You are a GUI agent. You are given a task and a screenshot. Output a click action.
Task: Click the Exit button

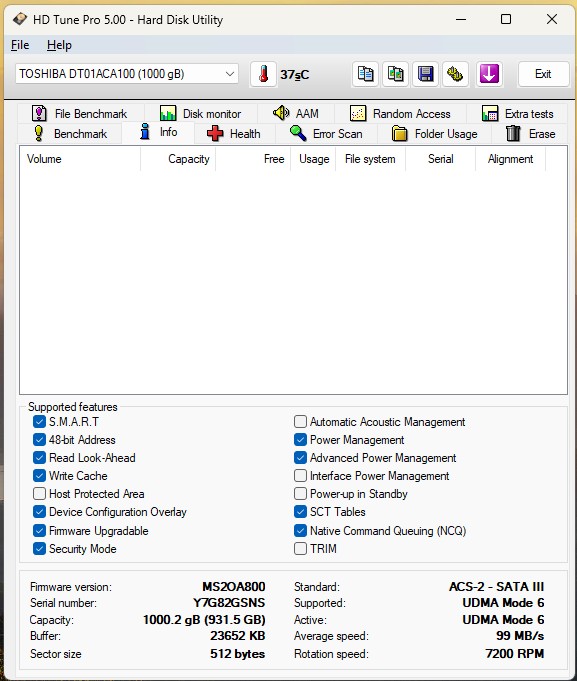pyautogui.click(x=543, y=74)
